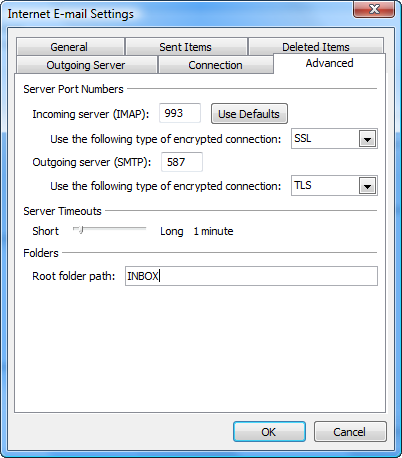The width and height of the screenshot is (402, 458).
Task: Confirm settings with the OK button
Action: 269,432
